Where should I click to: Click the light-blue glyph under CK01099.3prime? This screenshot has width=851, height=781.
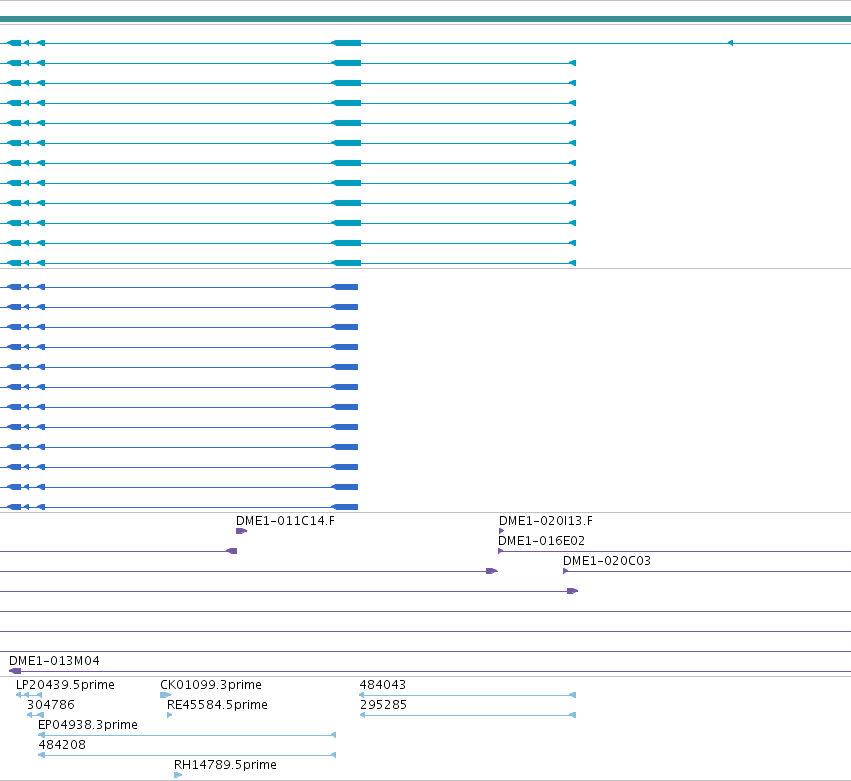coord(166,695)
